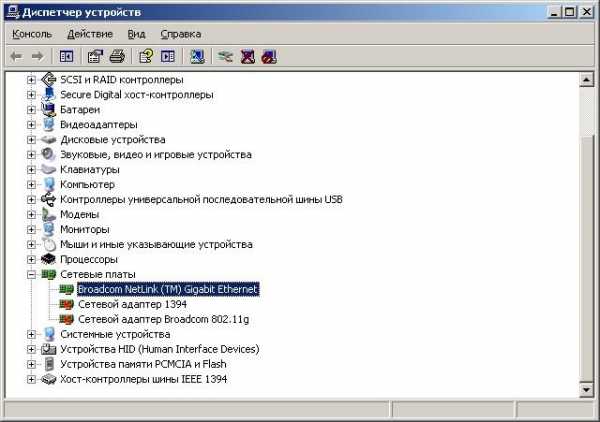Click the Модемы category icon
Viewport: 600px width, 422px height.
(x=49, y=214)
